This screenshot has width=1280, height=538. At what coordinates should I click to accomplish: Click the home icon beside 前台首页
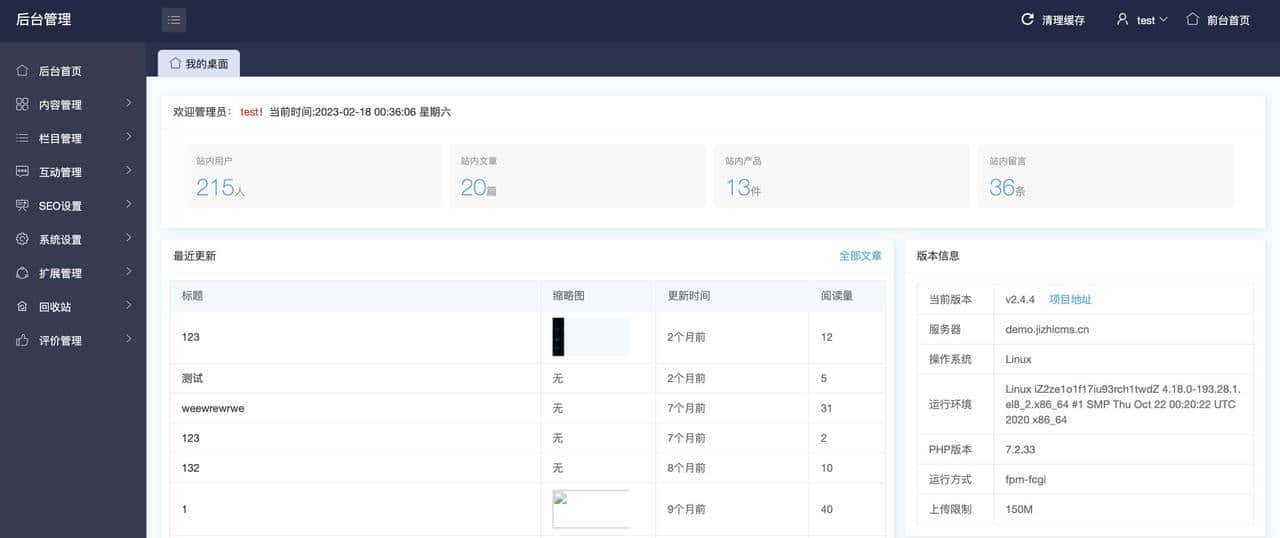(1192, 19)
